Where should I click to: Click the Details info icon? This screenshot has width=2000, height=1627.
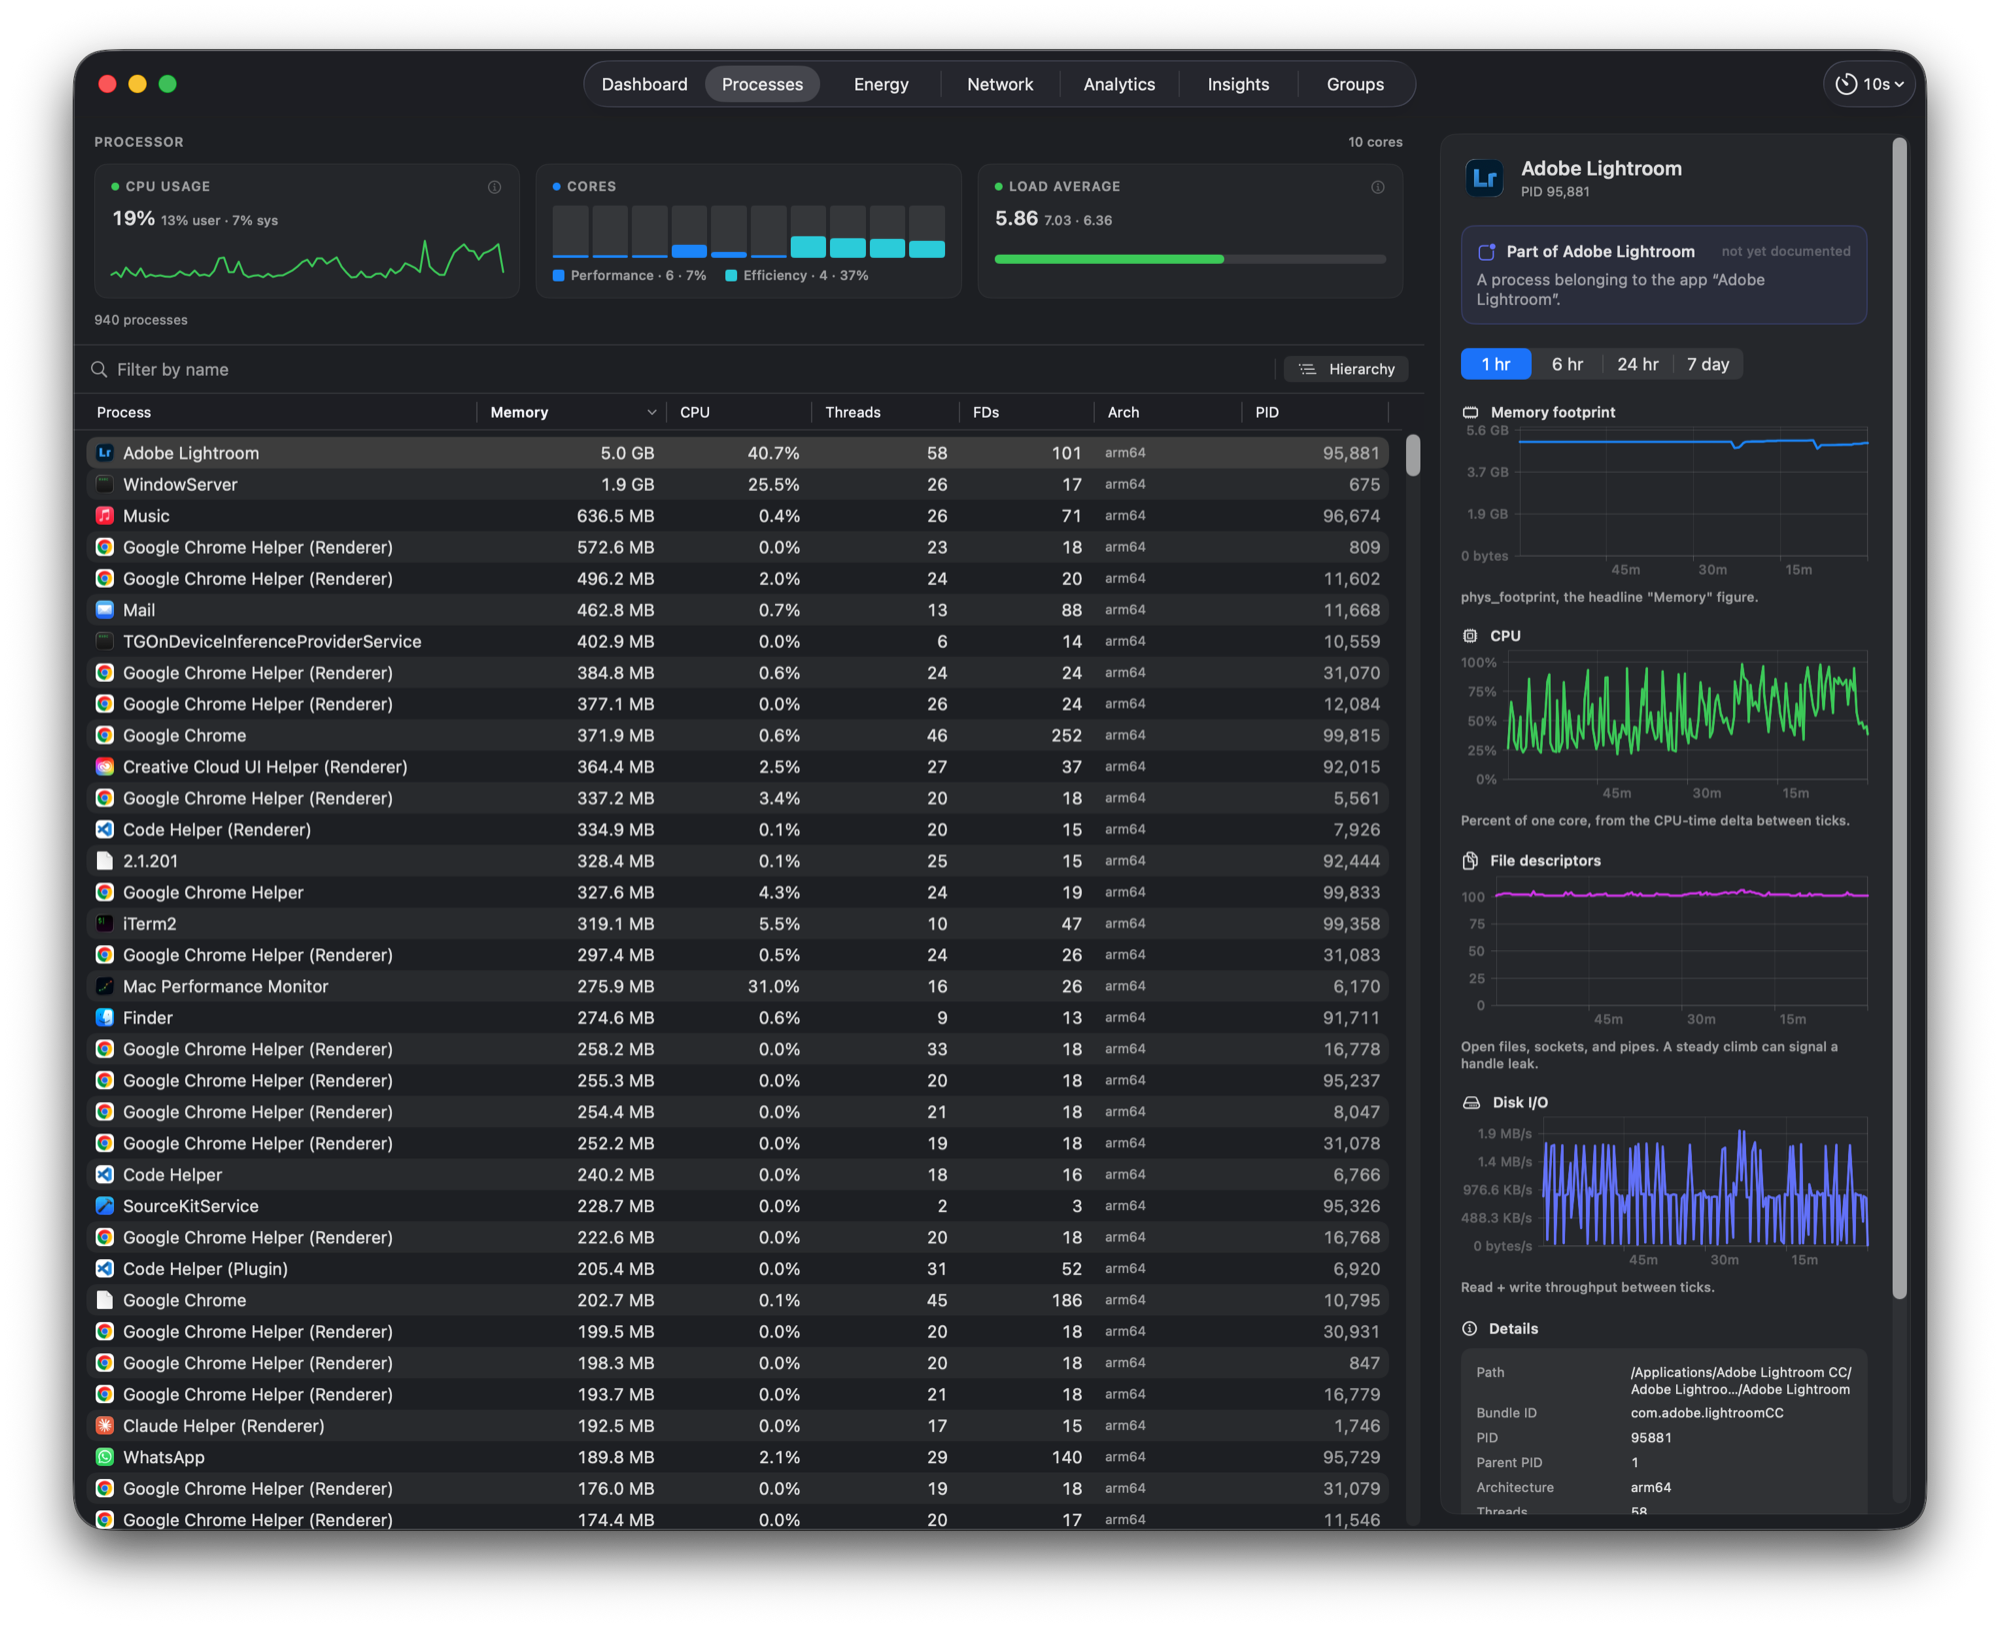1469,1329
